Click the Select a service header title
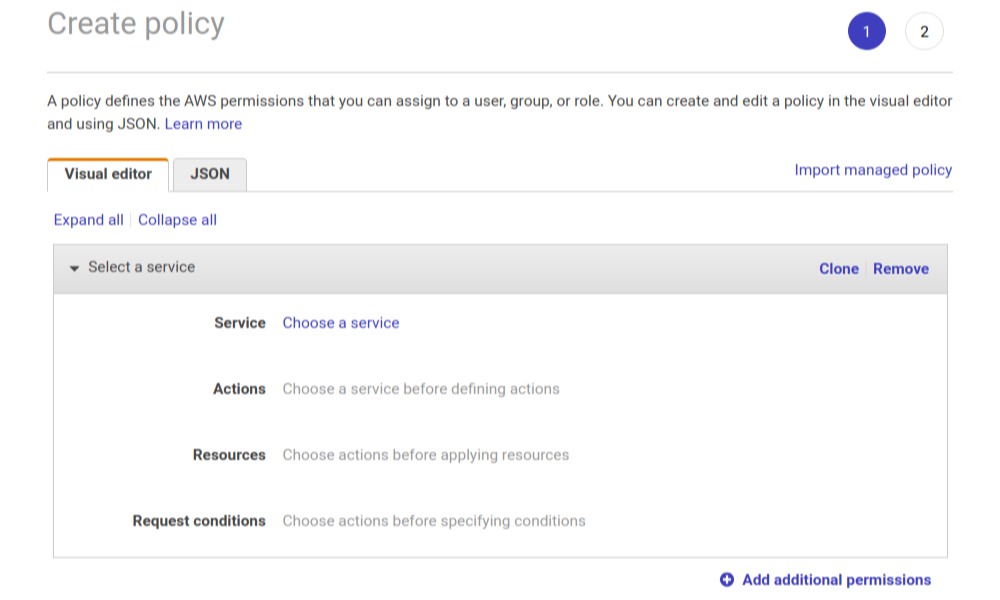Viewport: 1000px width, 600px height. pos(141,267)
